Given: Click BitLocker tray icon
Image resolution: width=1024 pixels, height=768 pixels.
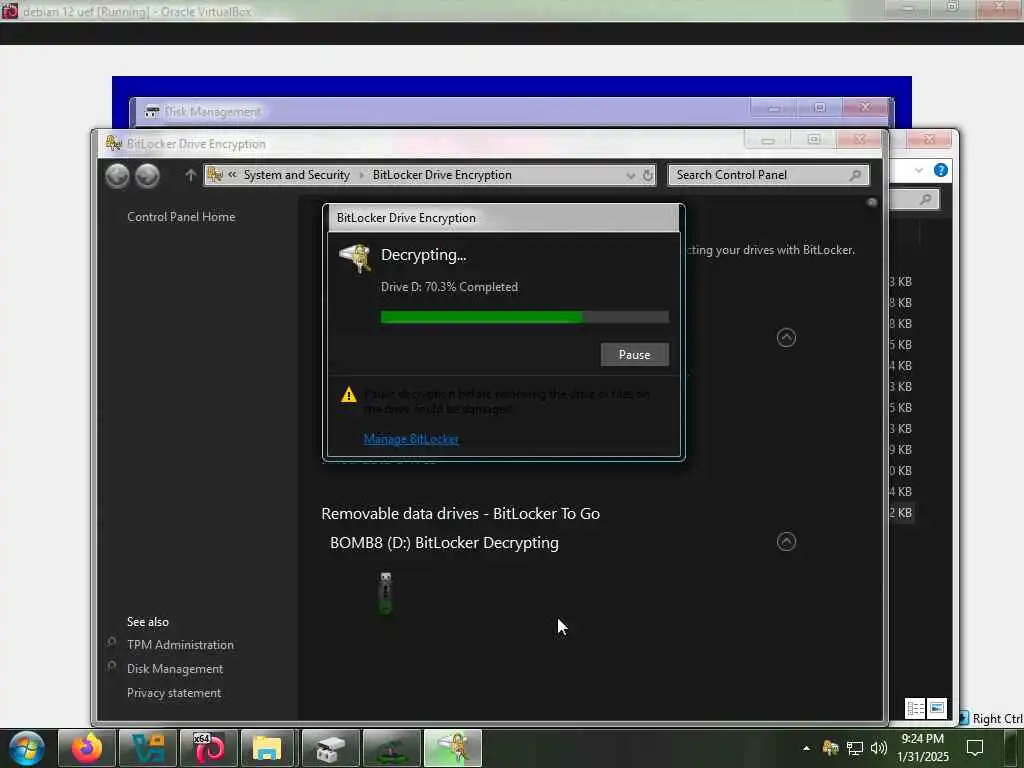Looking at the screenshot, I should pos(830,748).
